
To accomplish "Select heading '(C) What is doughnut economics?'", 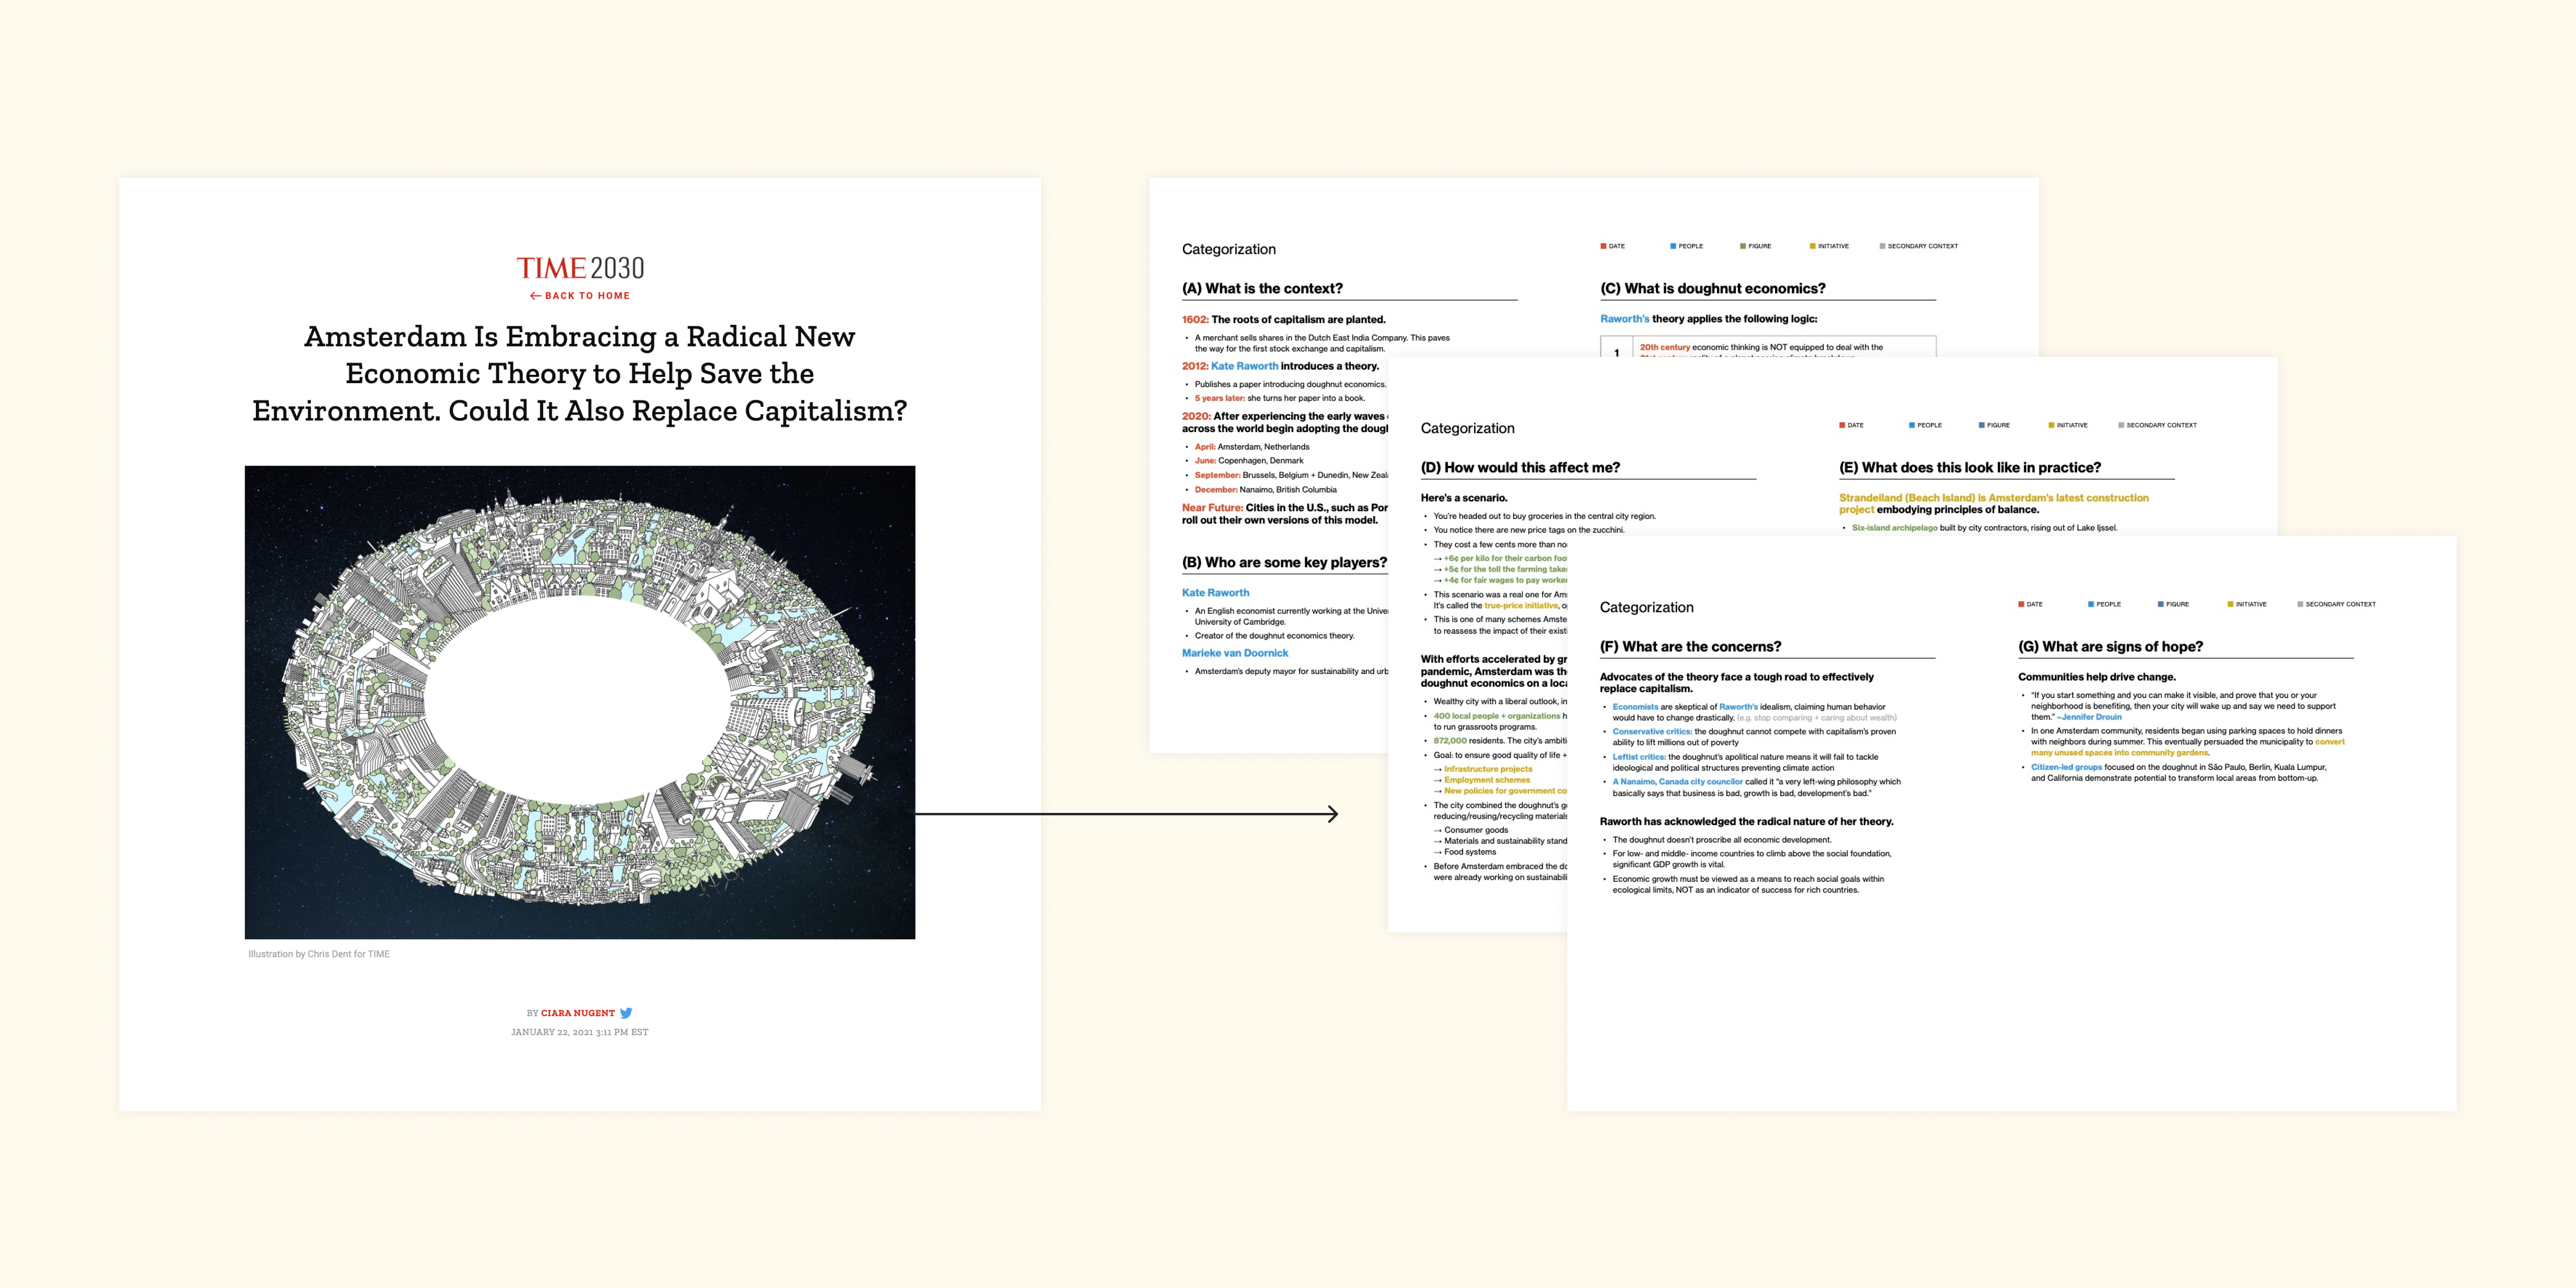I will tap(1712, 289).
